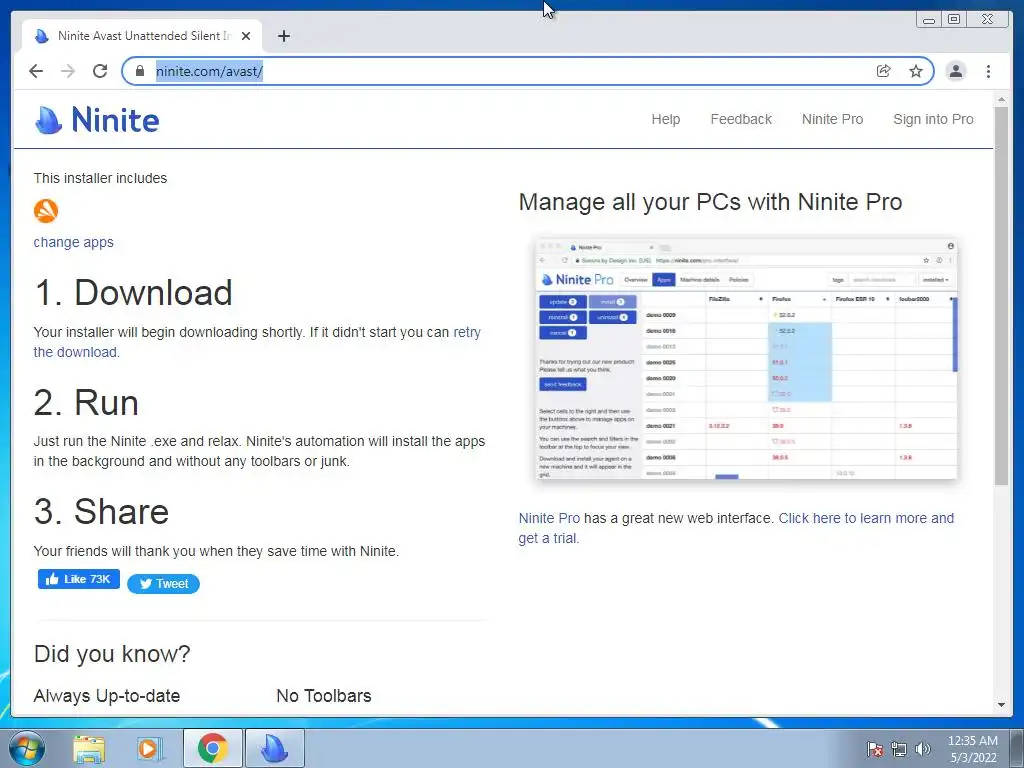Open the Chrome profile avatar
Image resolution: width=1024 pixels, height=768 pixels.
pyautogui.click(x=955, y=71)
